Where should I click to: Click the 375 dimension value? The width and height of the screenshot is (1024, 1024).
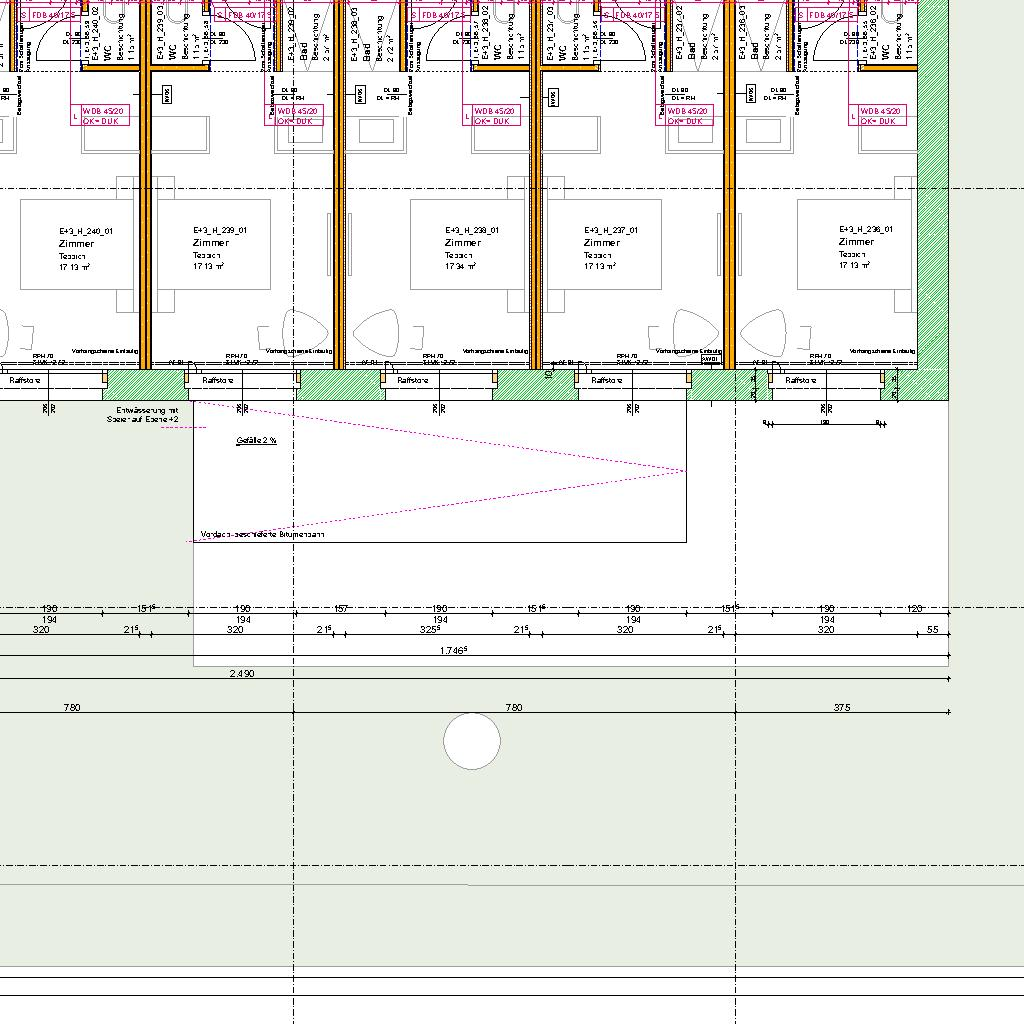click(x=841, y=708)
